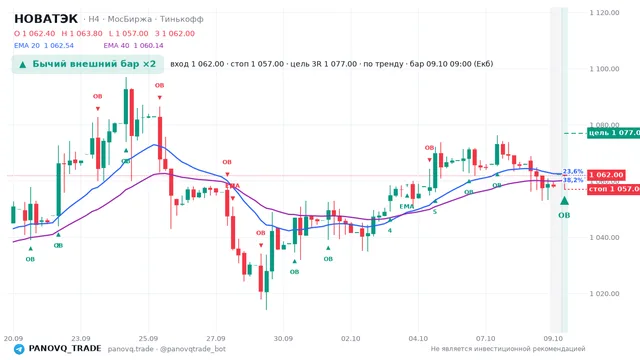640x360 pixels.
Task: Click the 23,6% Fibonacci level label
Action: point(573,171)
